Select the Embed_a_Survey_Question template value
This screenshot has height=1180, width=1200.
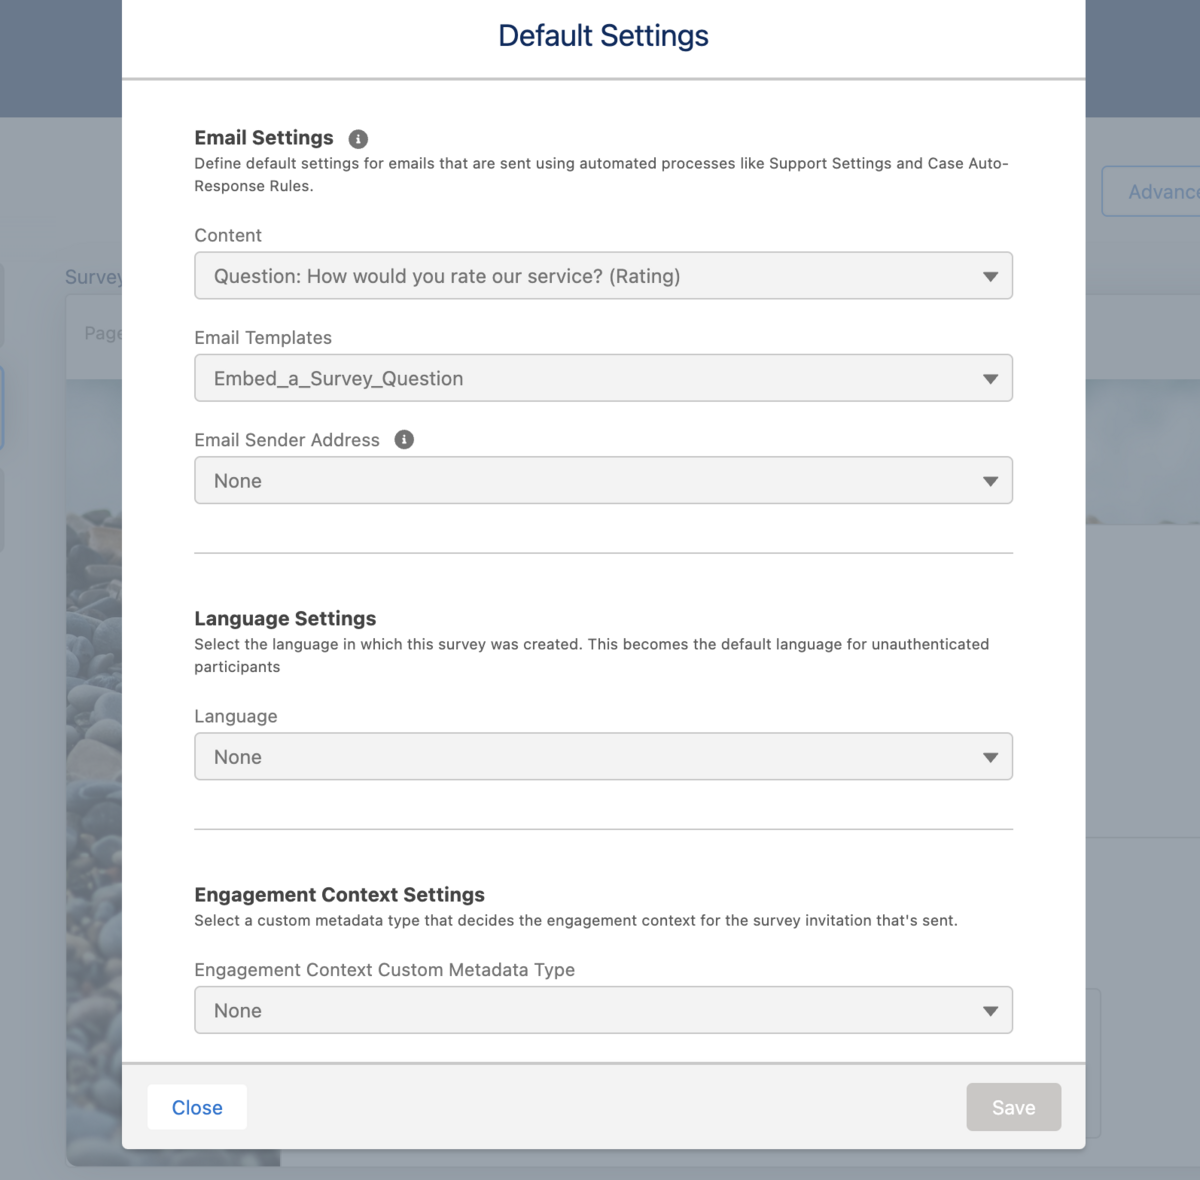point(338,378)
